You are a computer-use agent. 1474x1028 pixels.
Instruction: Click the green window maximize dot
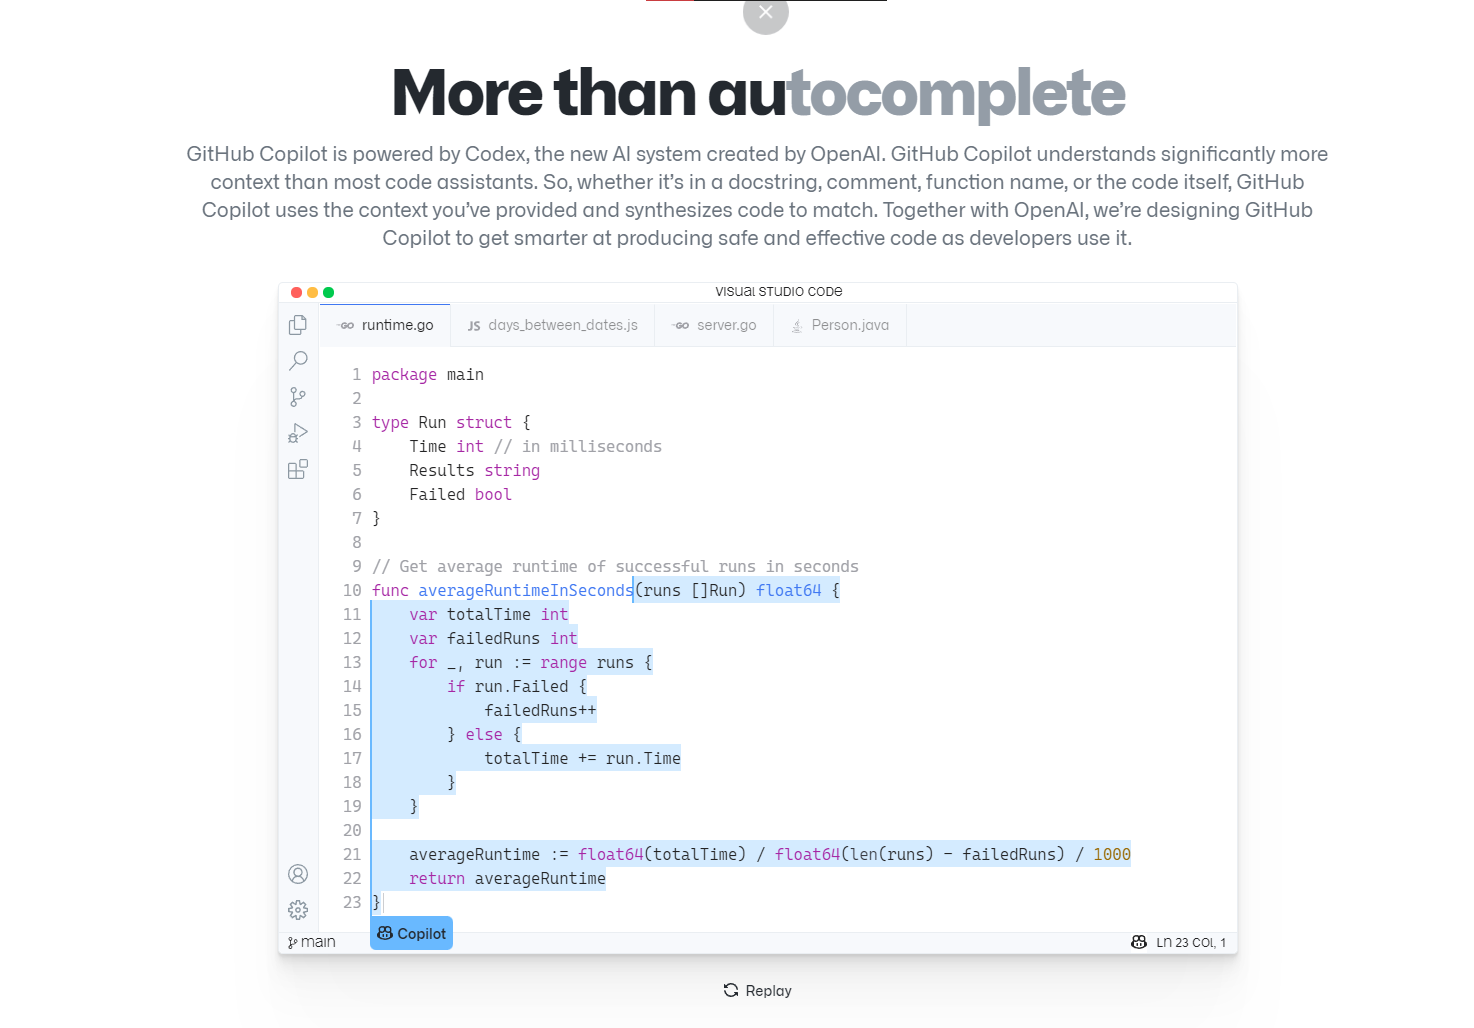tap(328, 292)
